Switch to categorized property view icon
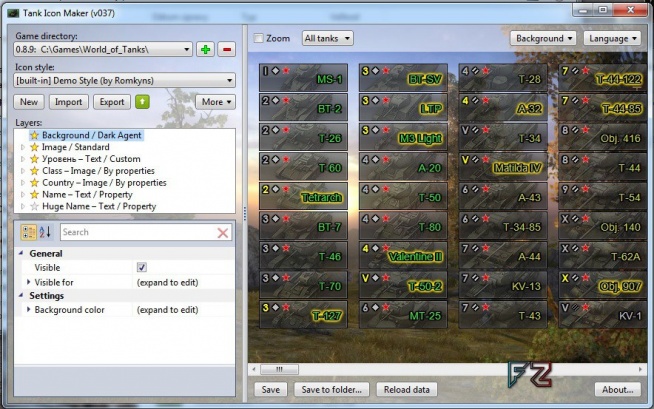The image size is (654, 409). [x=28, y=232]
